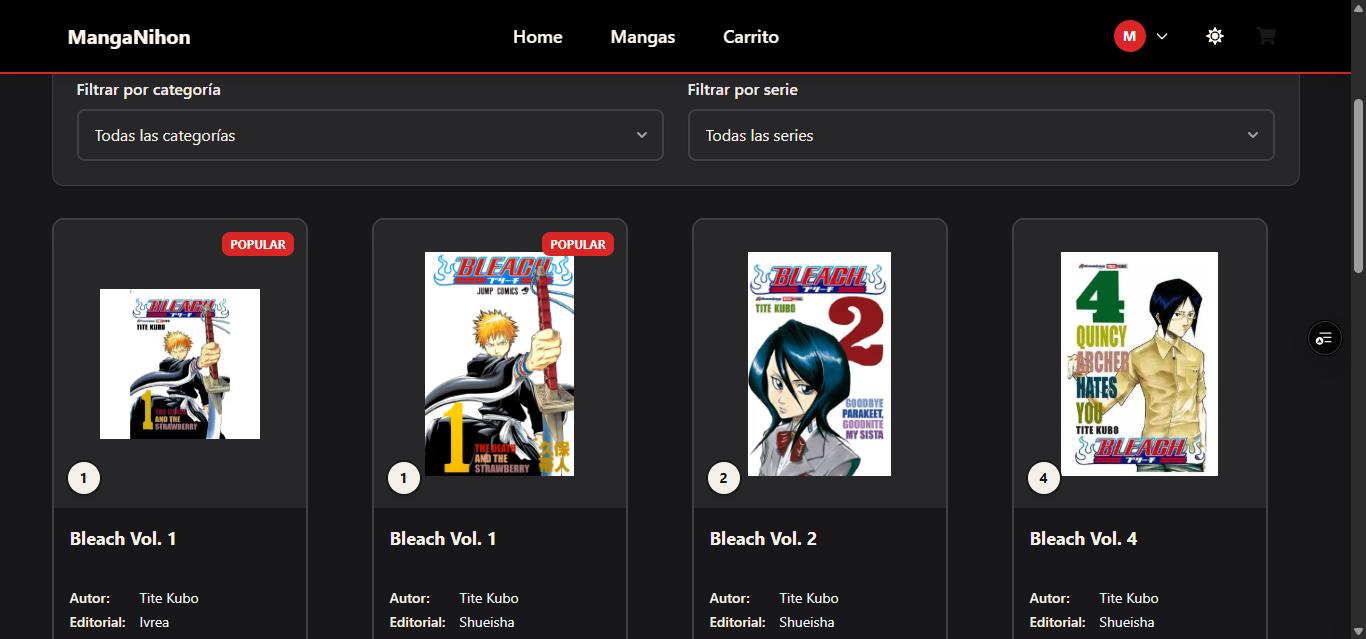Click volume badge 1 on Shueisha Vol. 1 card

(x=404, y=478)
